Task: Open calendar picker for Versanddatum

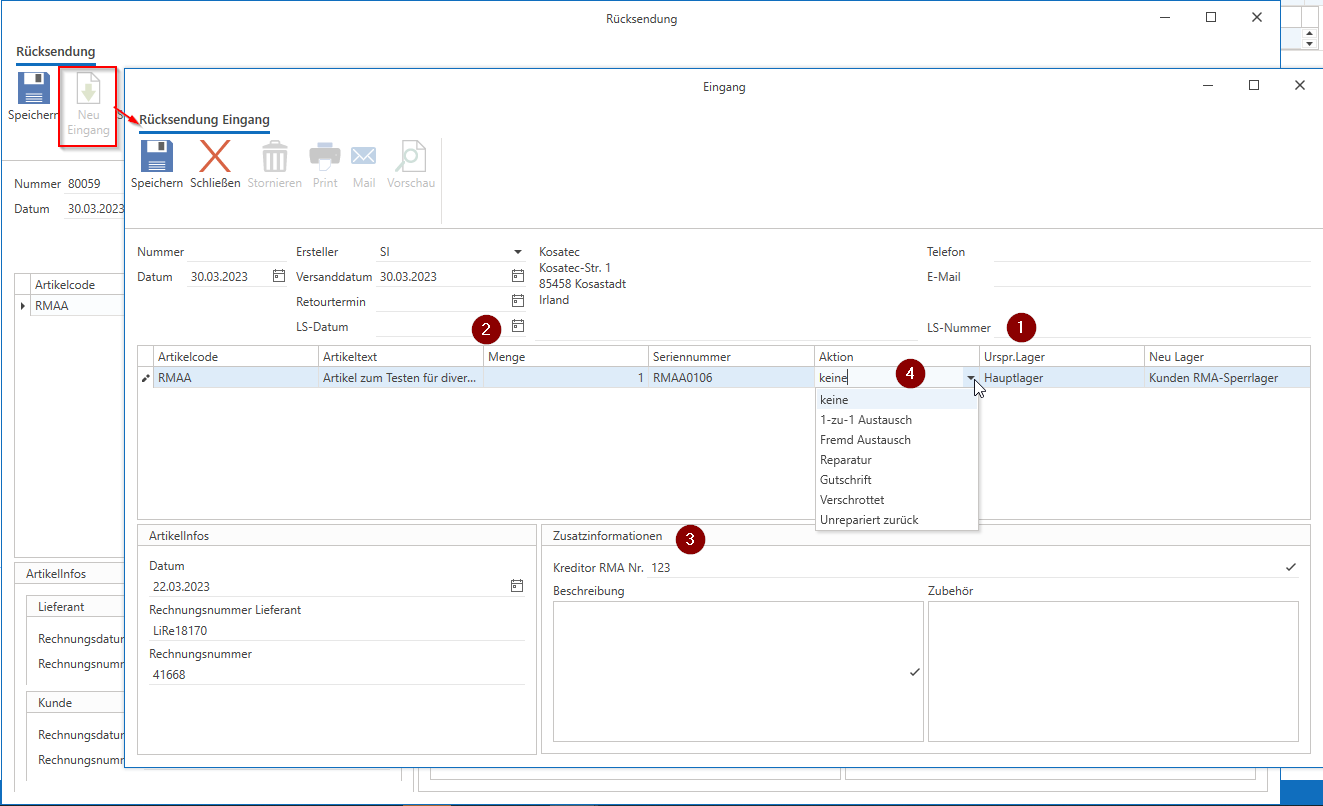Action: pos(517,276)
